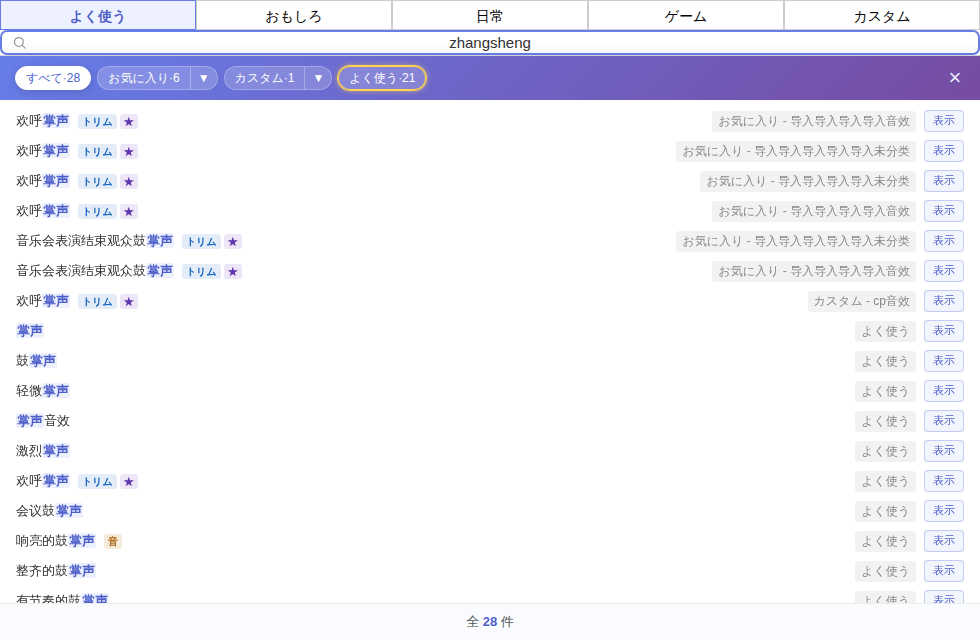Select the よく使う·21 filter chip
This screenshot has width=980, height=640.
coord(382,78)
